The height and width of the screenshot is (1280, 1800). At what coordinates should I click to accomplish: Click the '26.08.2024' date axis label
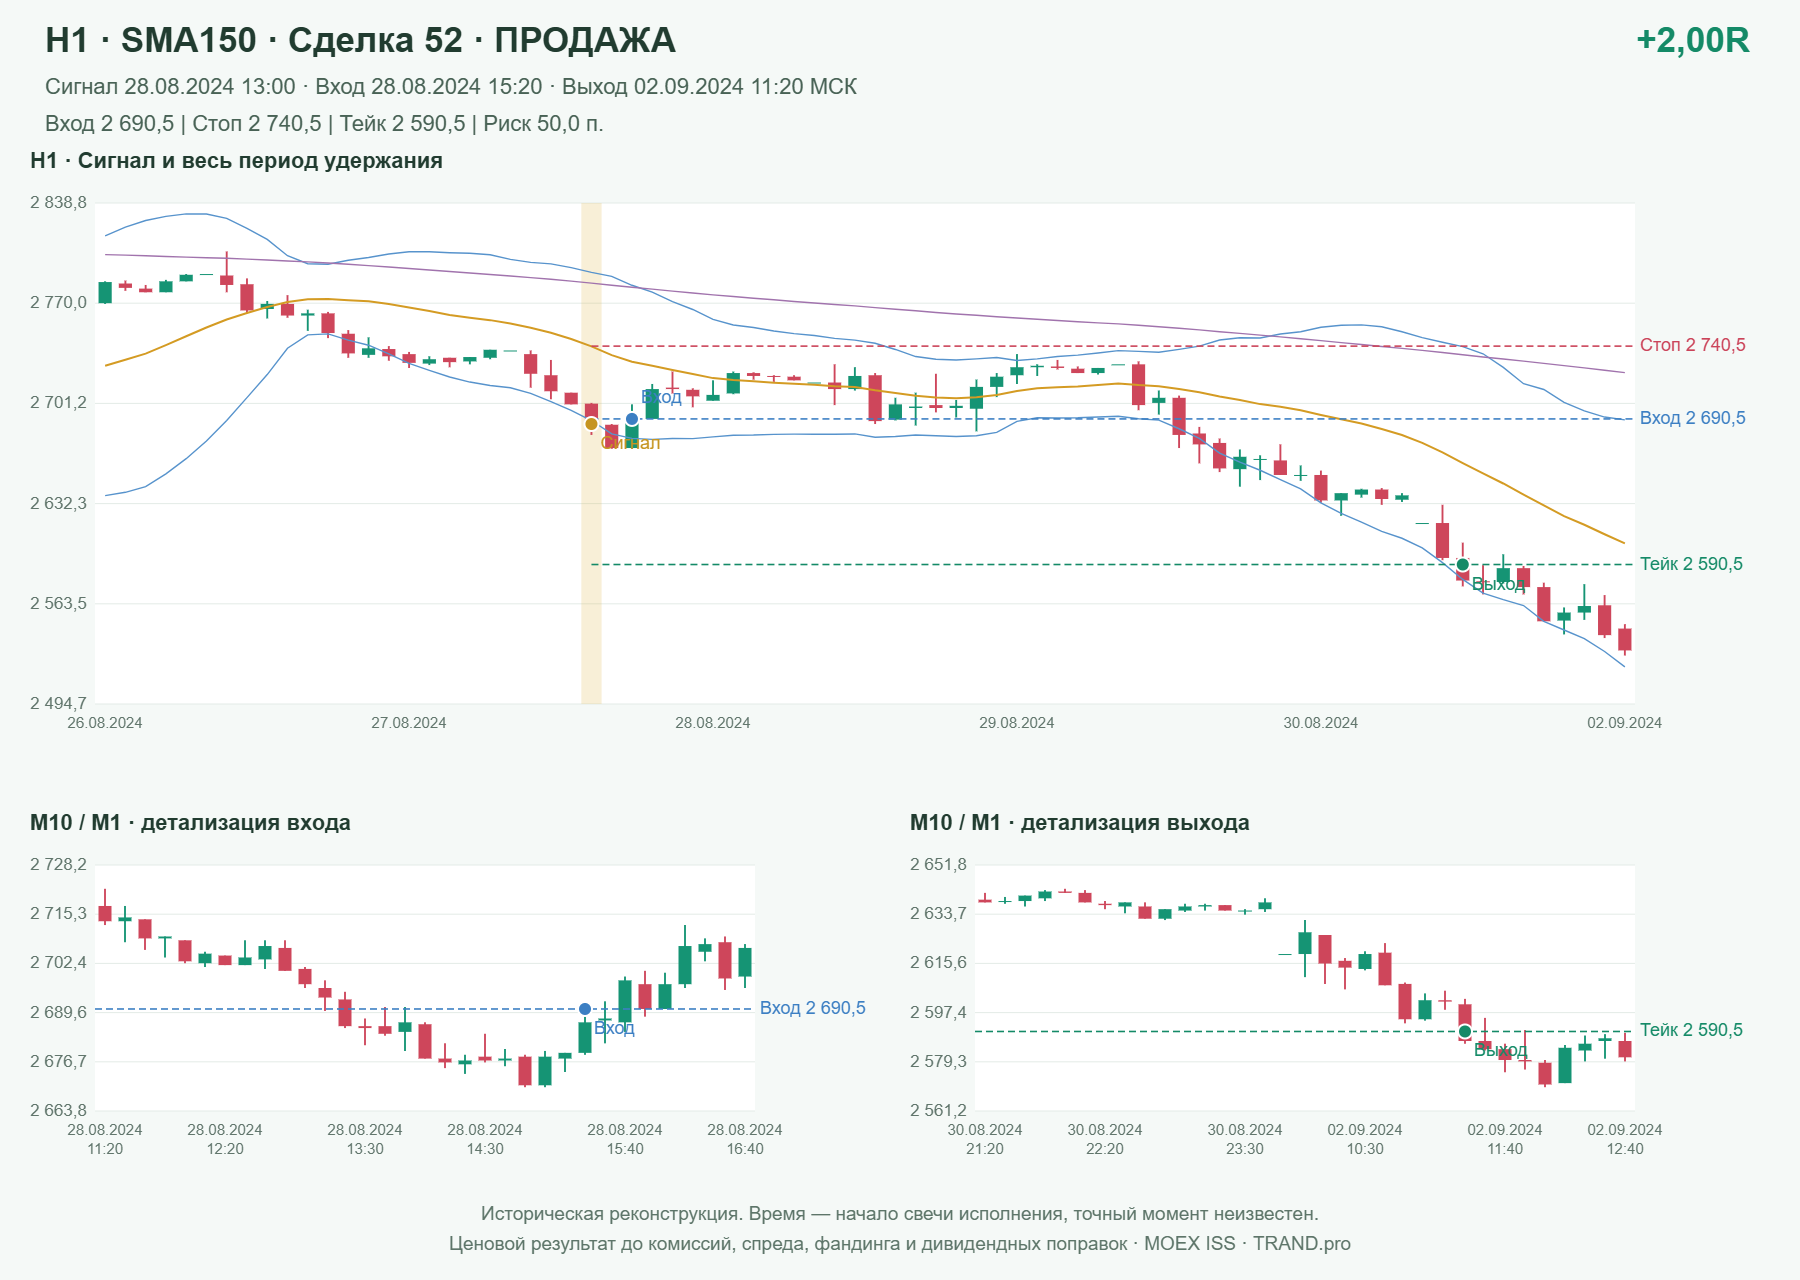(x=105, y=723)
